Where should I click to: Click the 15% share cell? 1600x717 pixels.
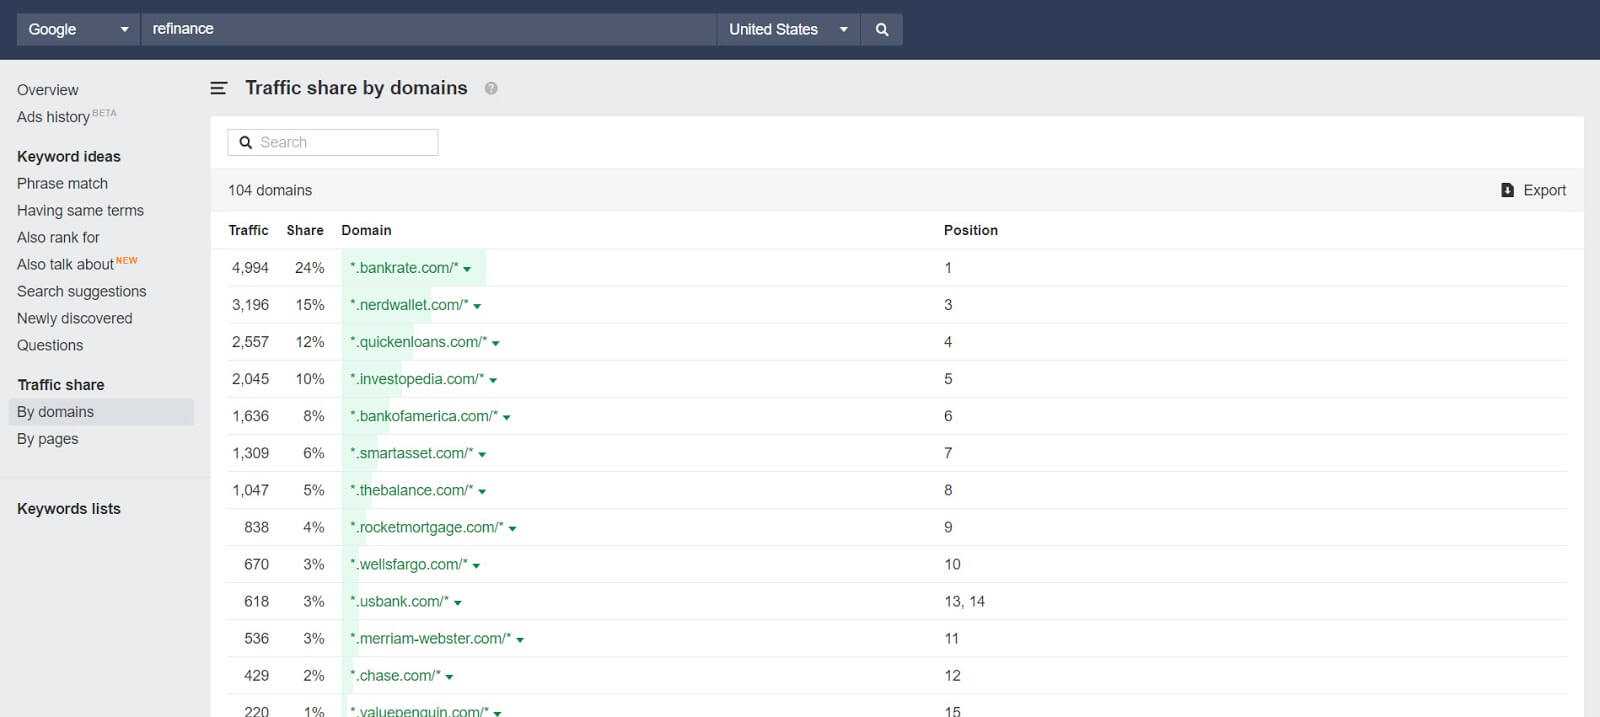[x=309, y=305]
